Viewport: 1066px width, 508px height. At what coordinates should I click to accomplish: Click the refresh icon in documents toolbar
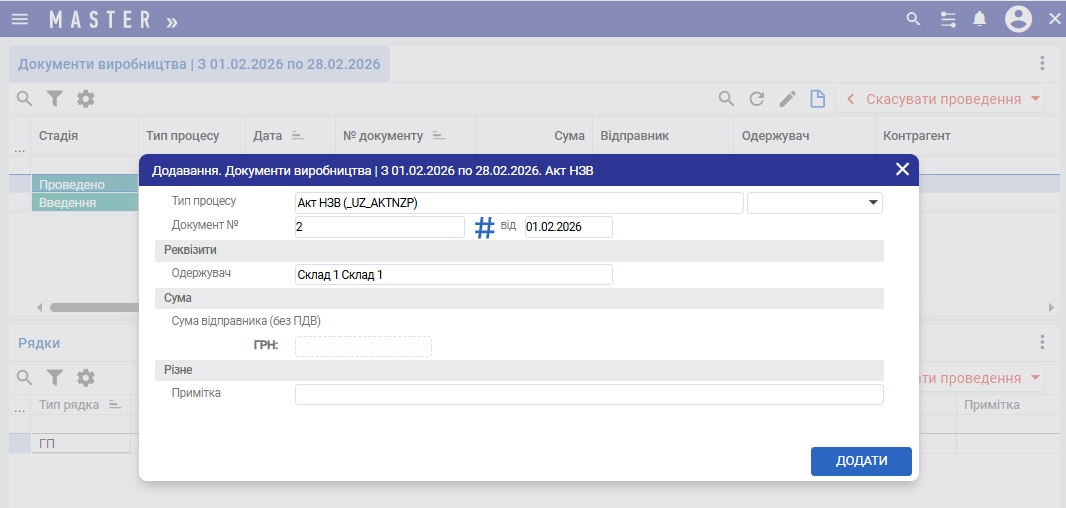tap(757, 99)
